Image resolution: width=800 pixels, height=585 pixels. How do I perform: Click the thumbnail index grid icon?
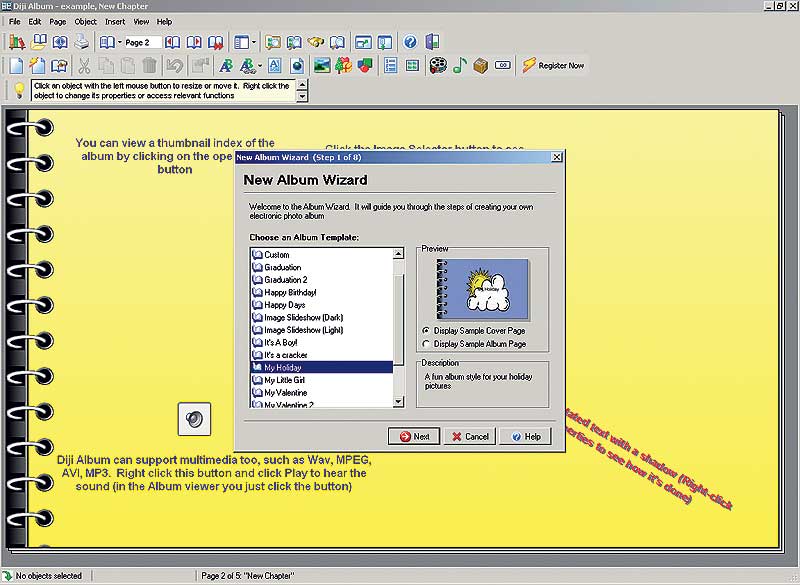[412, 65]
